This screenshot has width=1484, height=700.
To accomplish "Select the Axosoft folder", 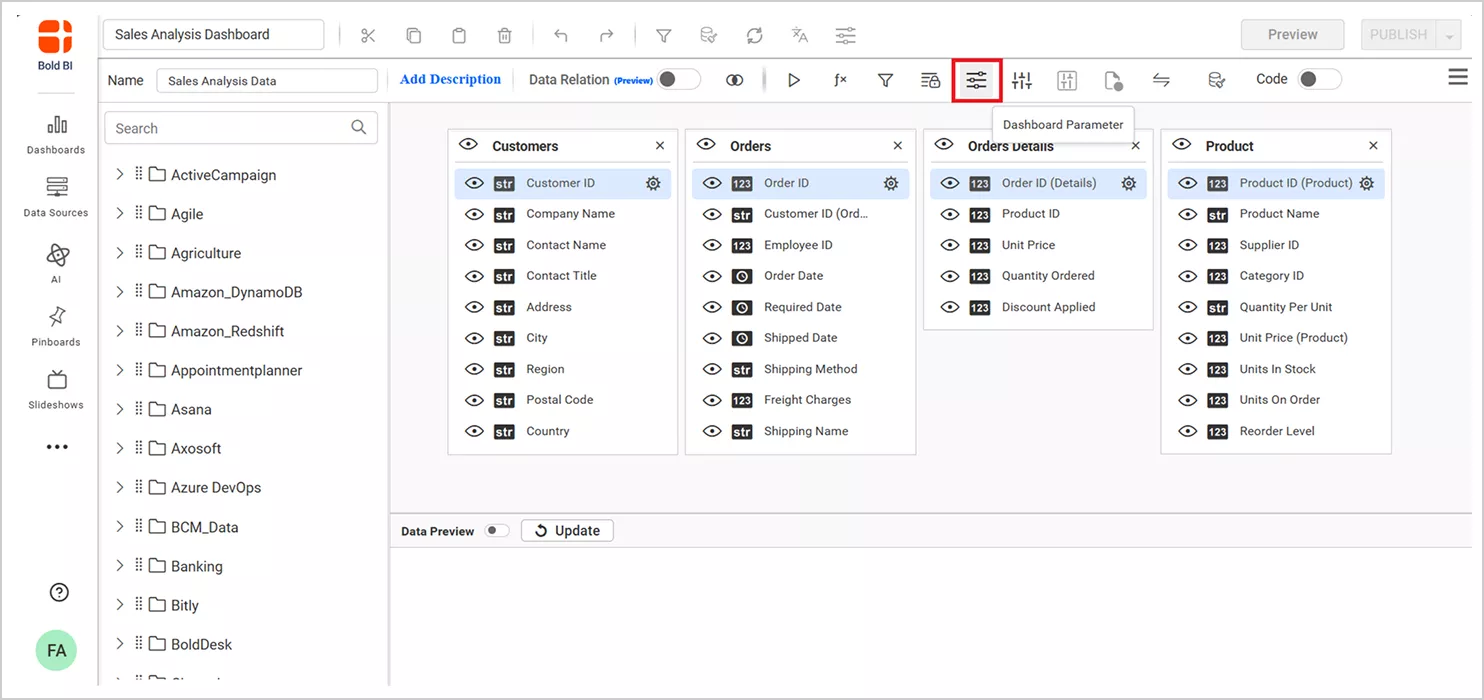I will [196, 448].
